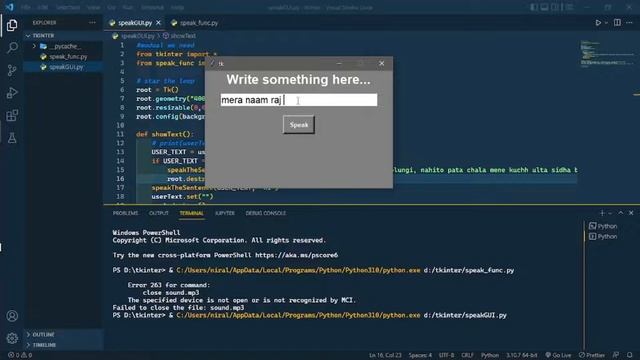This screenshot has height=360, width=640.
Task: Switch to the Debug Console tab
Action: (266, 213)
